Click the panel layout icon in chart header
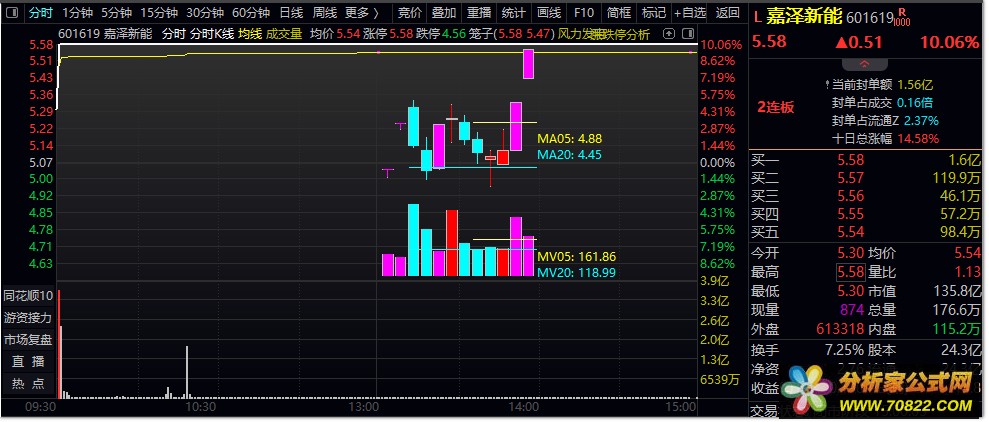This screenshot has width=989, height=422. [x=689, y=34]
